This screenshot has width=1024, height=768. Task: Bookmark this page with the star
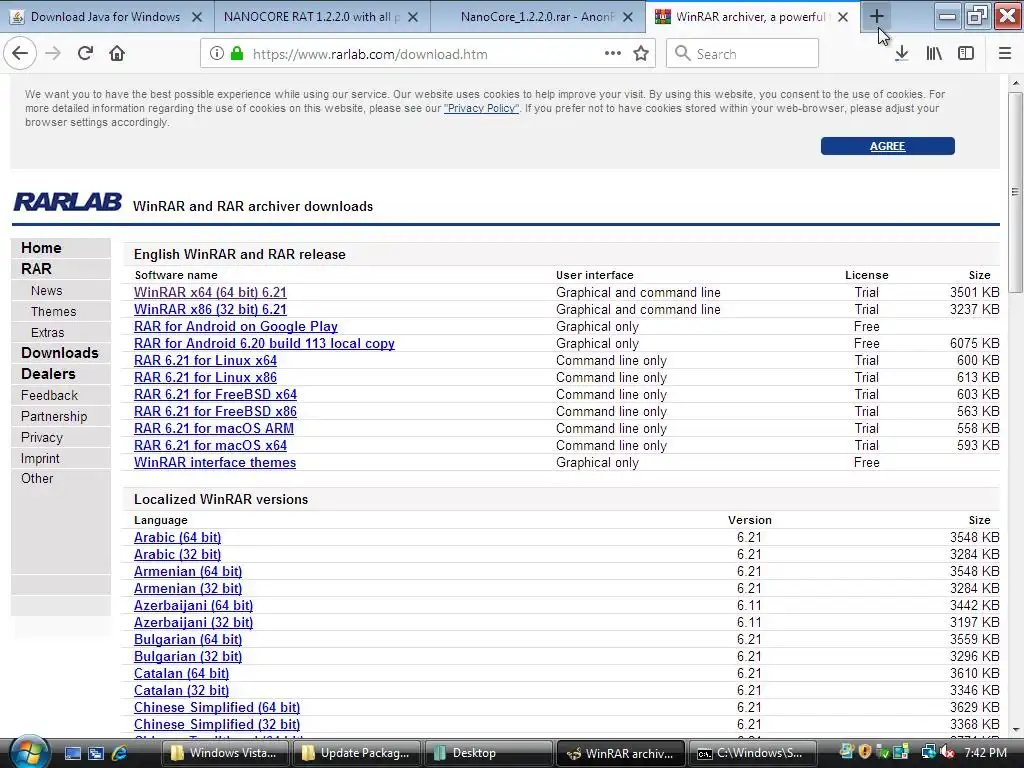point(641,54)
